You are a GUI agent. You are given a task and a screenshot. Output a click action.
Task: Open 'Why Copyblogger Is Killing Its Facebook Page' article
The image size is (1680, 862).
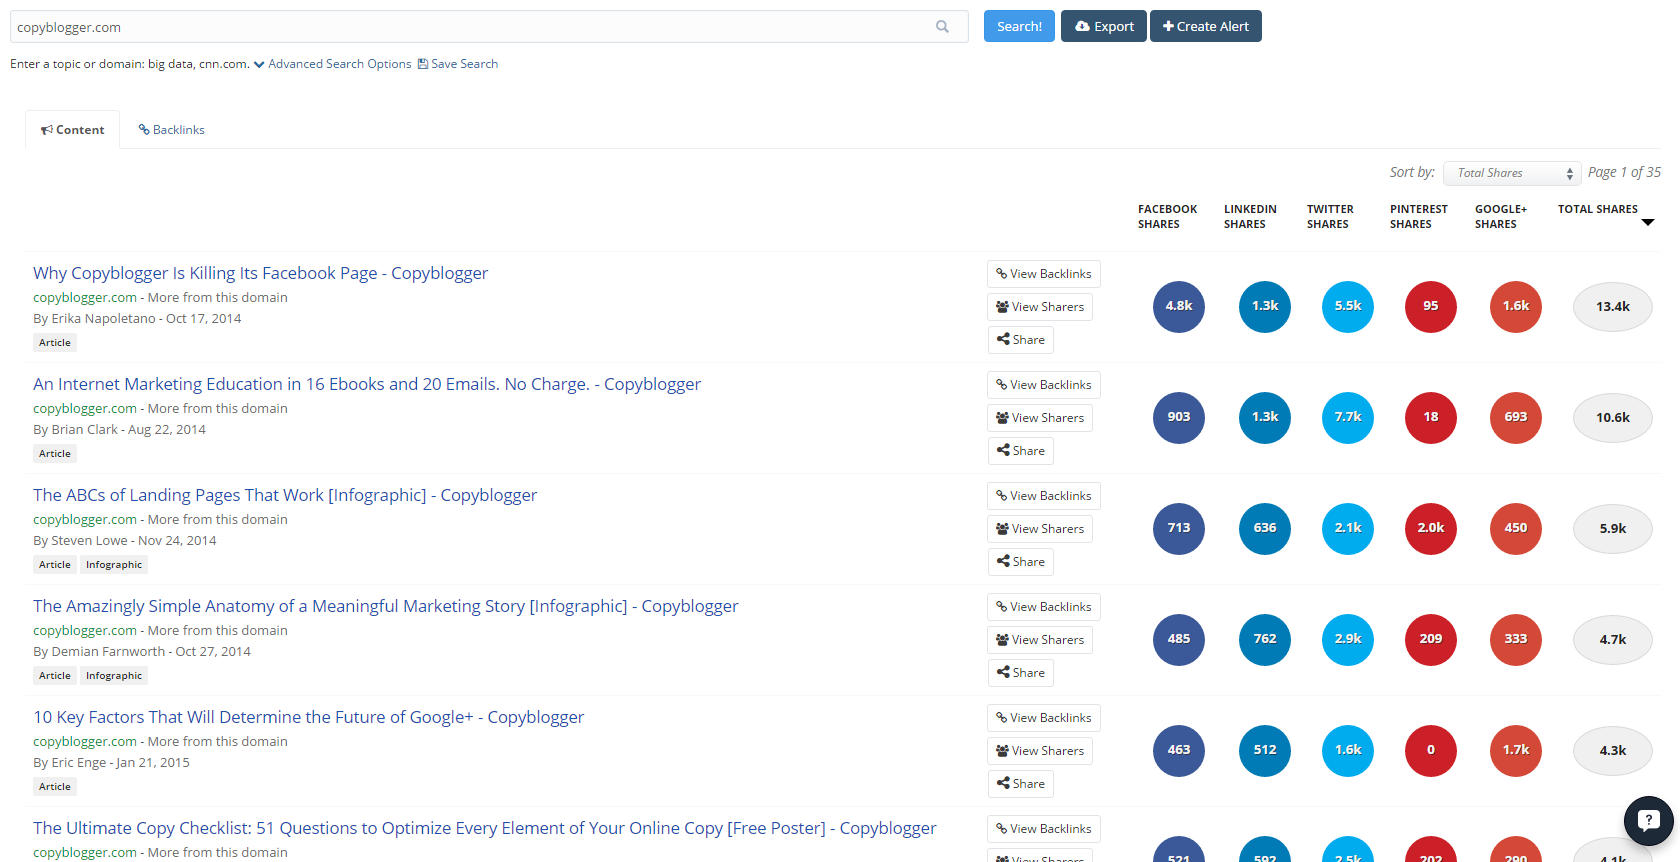tap(260, 273)
